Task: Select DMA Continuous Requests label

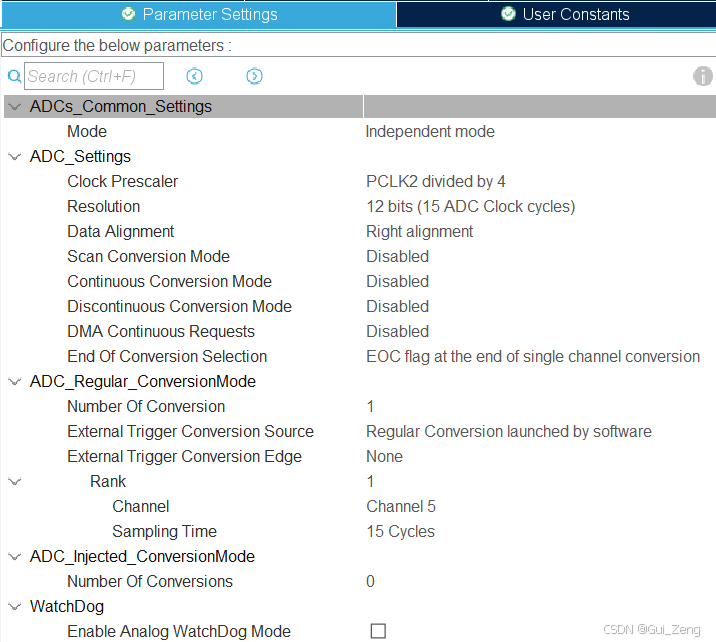Action: click(x=161, y=332)
